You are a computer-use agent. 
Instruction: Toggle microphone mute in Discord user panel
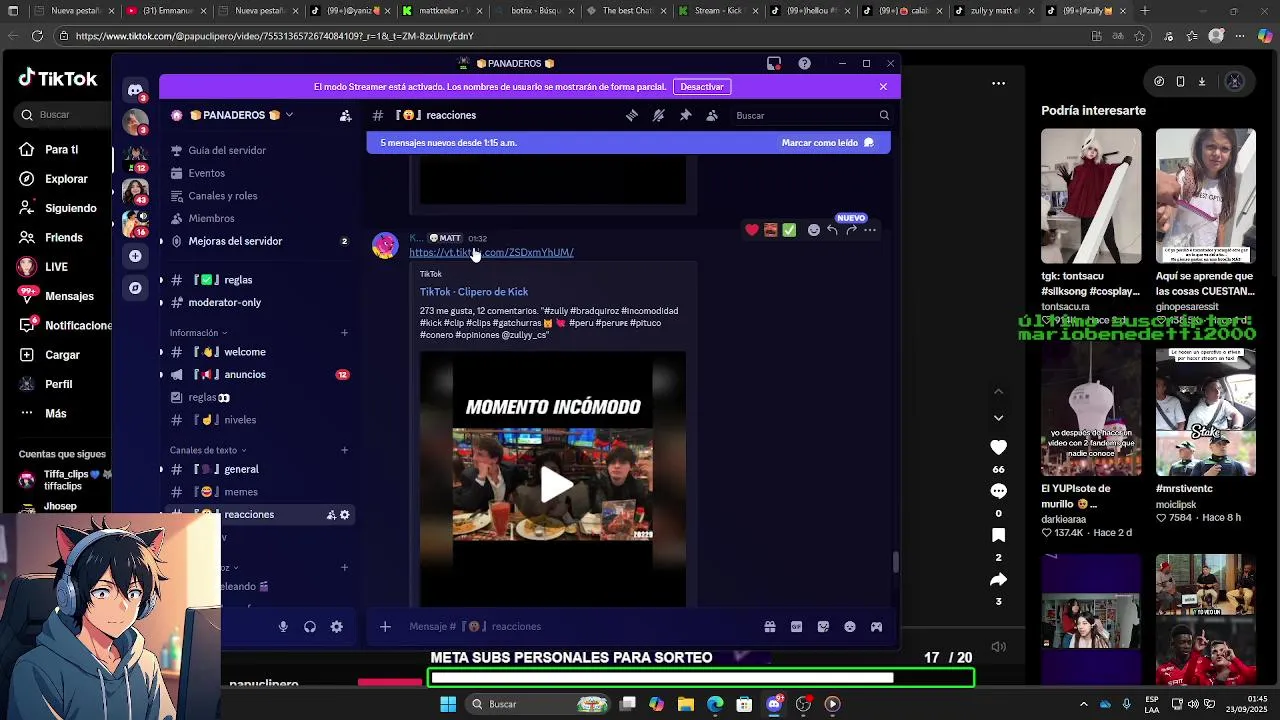283,627
